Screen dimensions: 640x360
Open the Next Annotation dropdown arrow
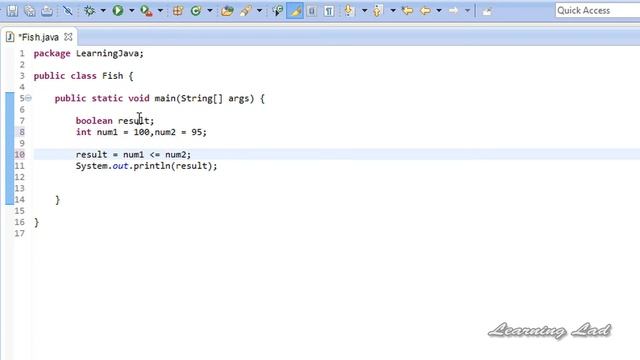click(364, 11)
